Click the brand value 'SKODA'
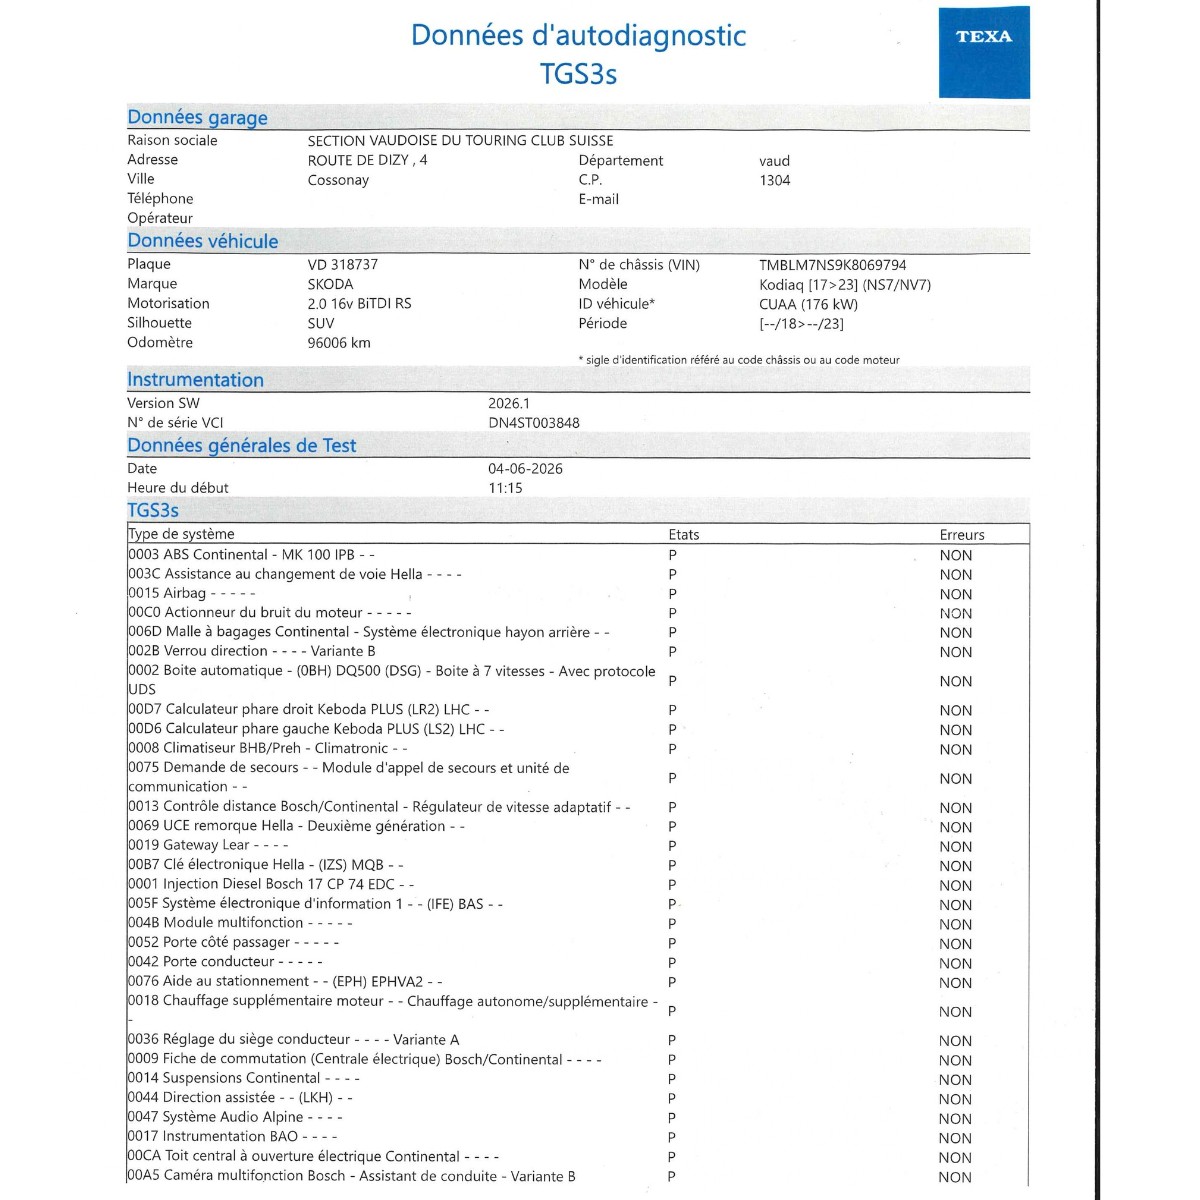This screenshot has height=1200, width=1200. pos(330,284)
